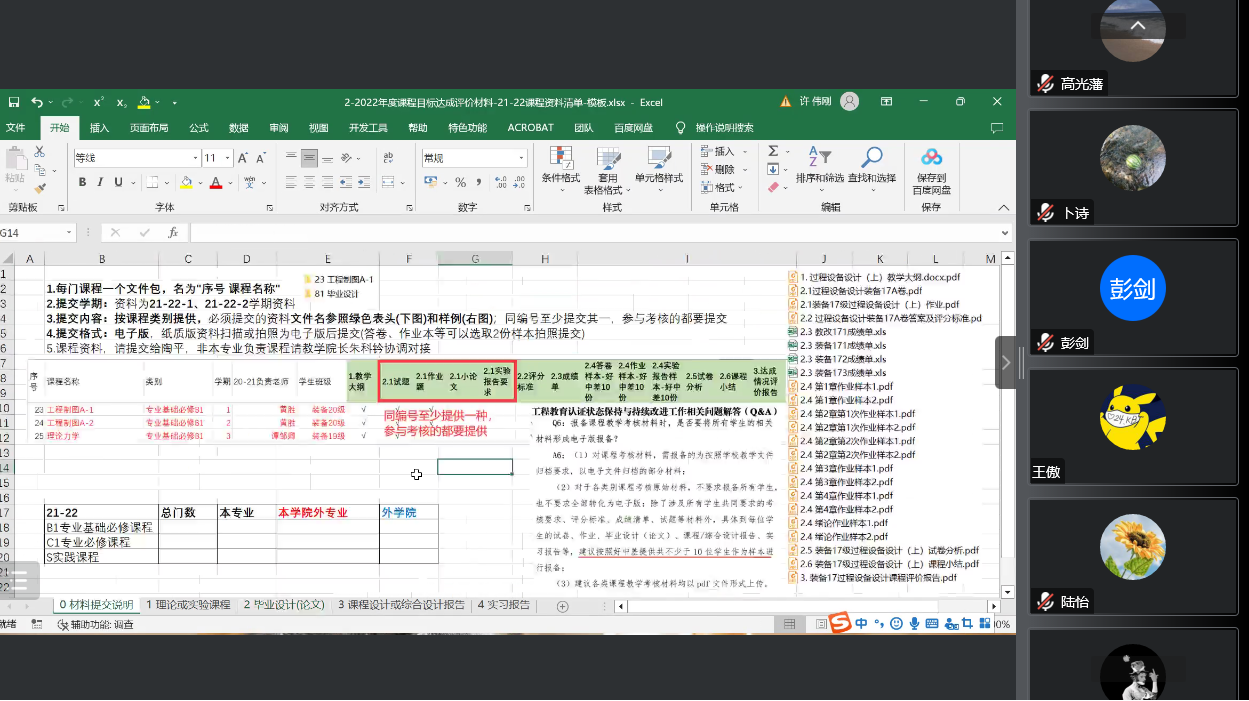Increase font size with the large A

[241, 158]
